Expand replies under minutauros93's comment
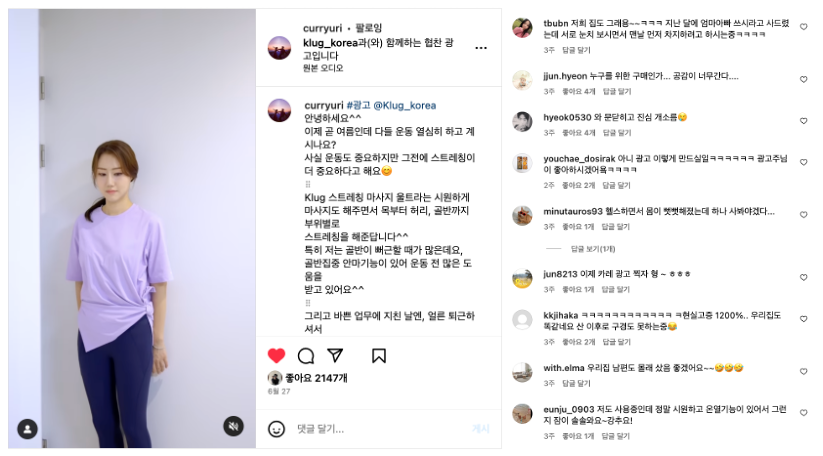Viewport: 823px width, 456px height. click(593, 249)
